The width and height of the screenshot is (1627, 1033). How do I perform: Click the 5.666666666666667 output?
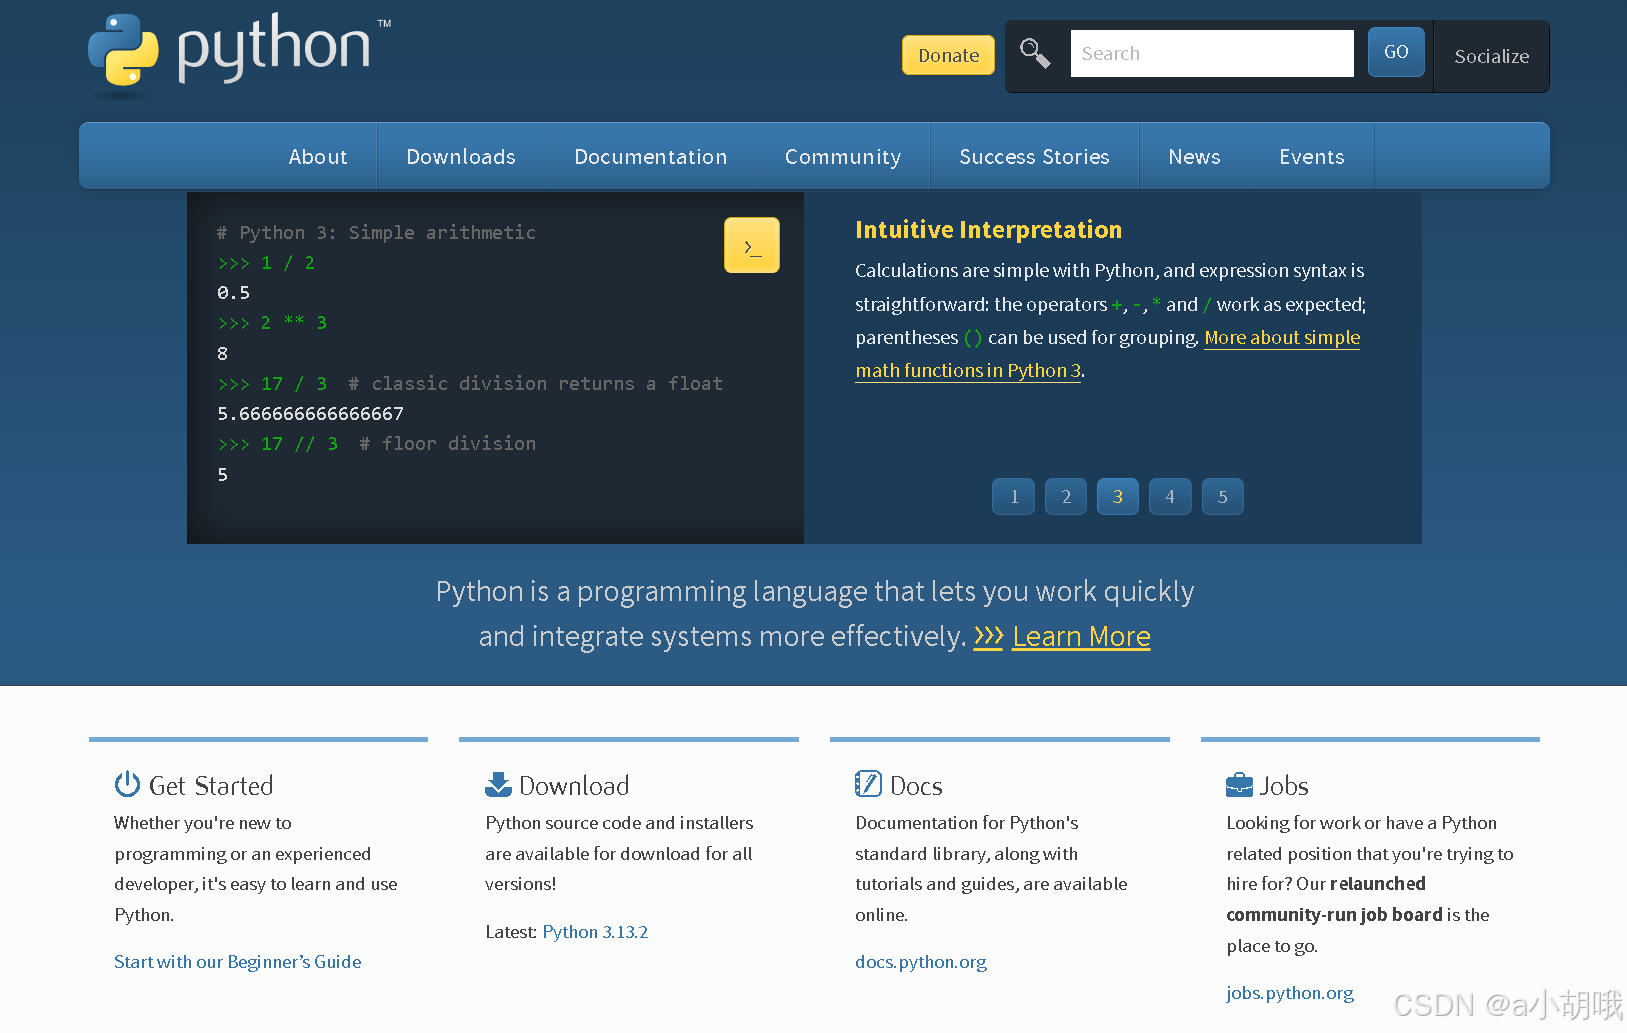click(x=310, y=413)
